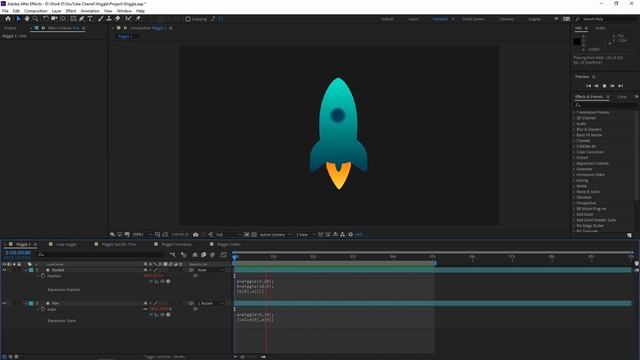Select the Rectangle shape tool
This screenshot has width=640, height=360.
73,19
